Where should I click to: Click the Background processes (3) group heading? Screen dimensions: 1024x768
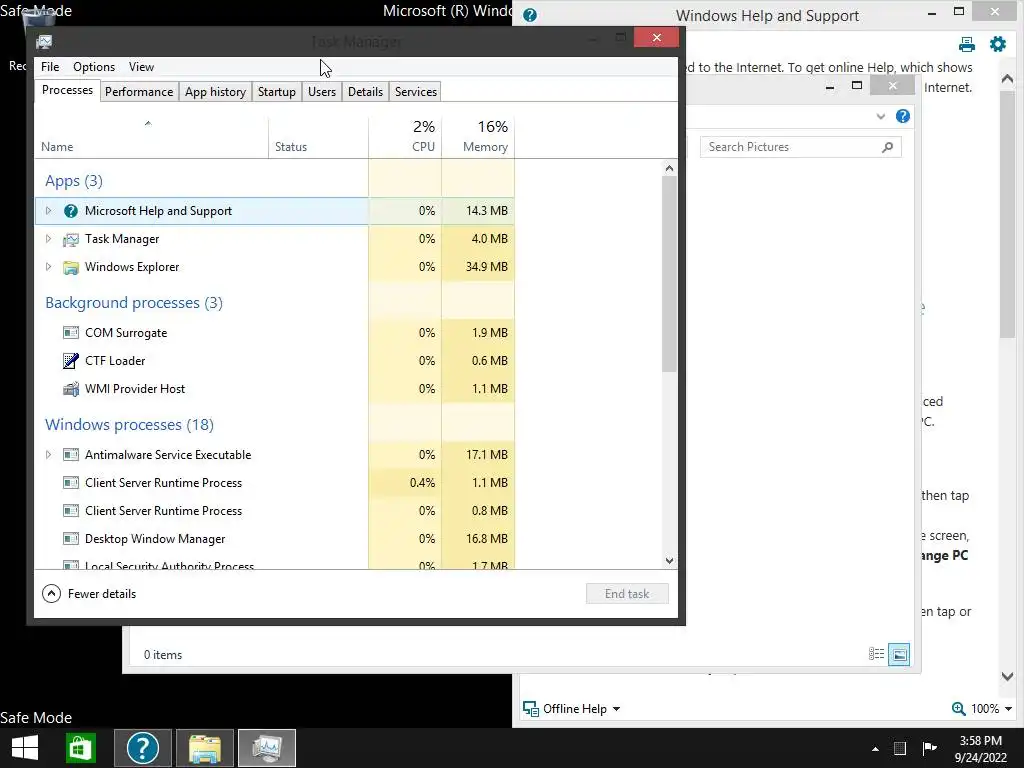coord(134,303)
